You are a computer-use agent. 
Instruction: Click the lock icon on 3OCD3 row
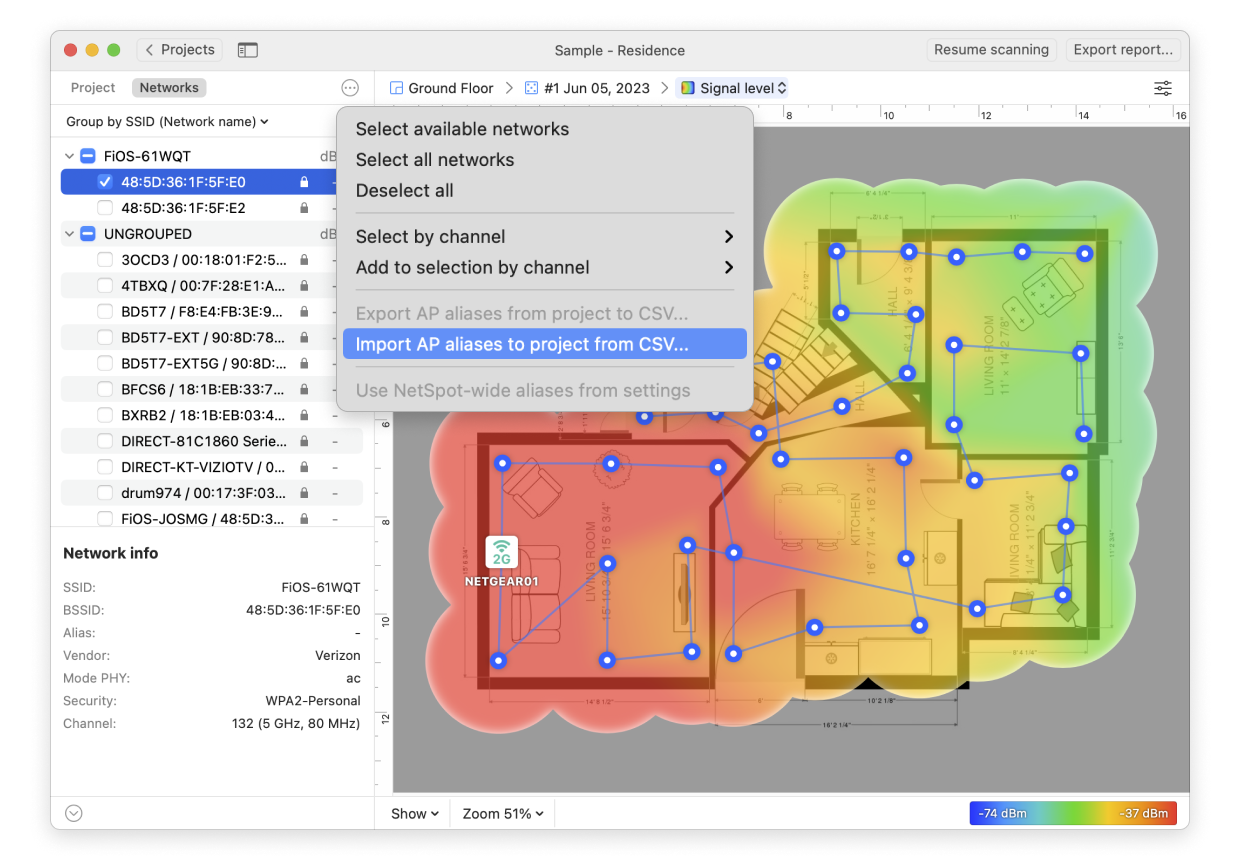tap(304, 260)
